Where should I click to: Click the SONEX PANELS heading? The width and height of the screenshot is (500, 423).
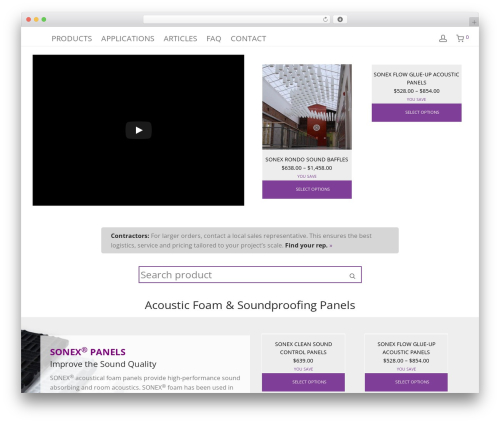(x=88, y=352)
